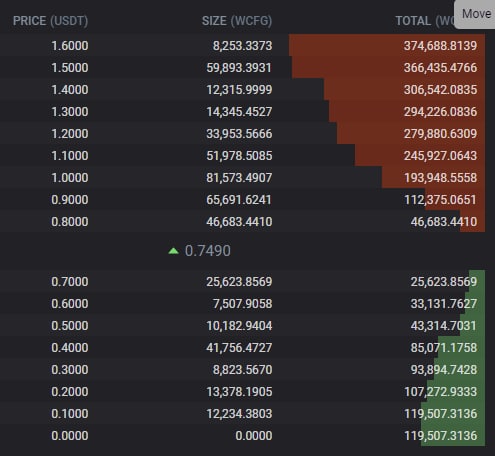Select the 0.7000 bid price

point(70,282)
